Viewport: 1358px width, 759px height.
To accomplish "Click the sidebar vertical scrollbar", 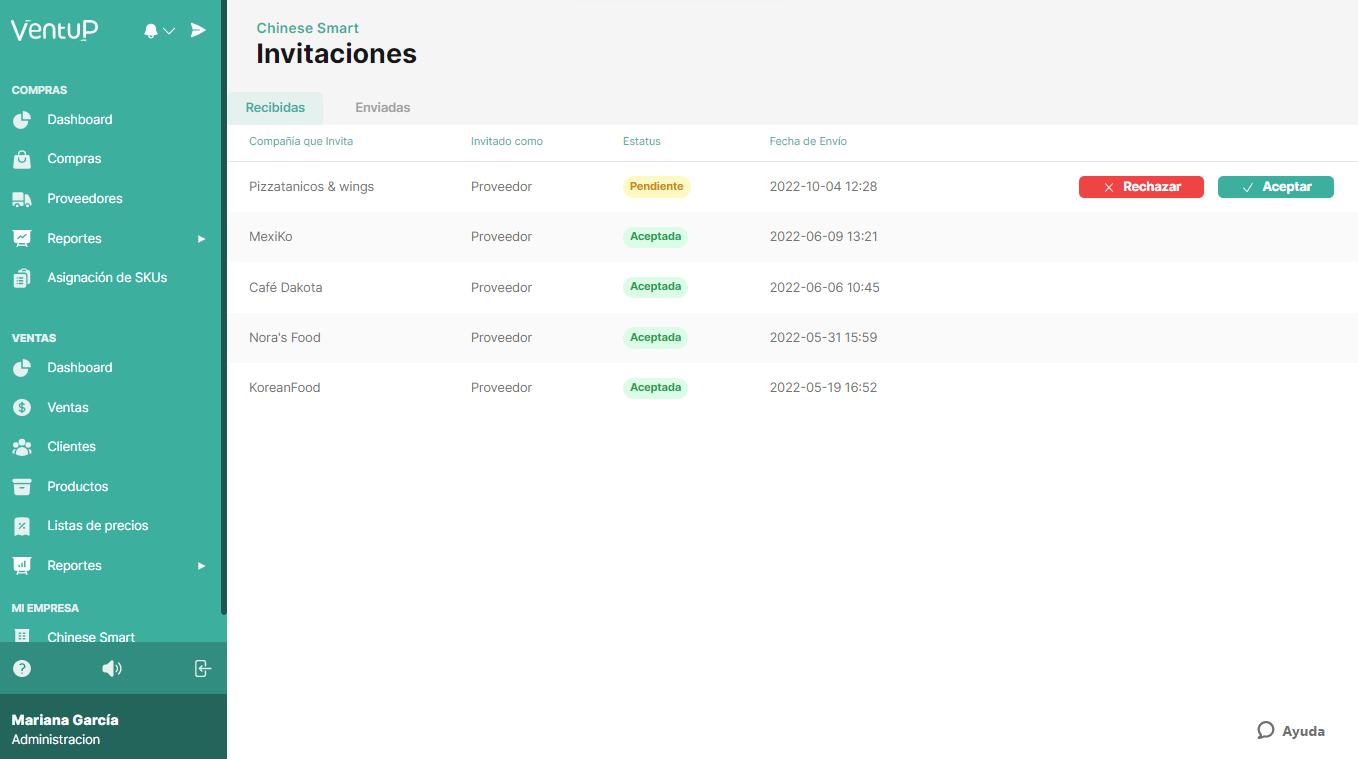I will pos(224,300).
